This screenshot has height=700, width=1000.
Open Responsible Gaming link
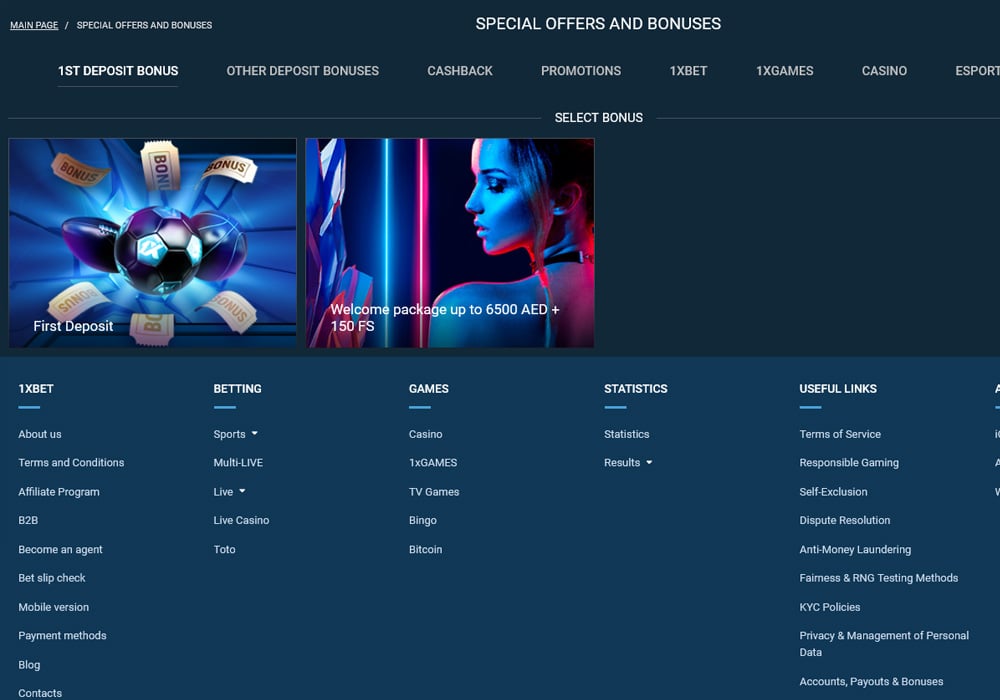[x=849, y=463]
